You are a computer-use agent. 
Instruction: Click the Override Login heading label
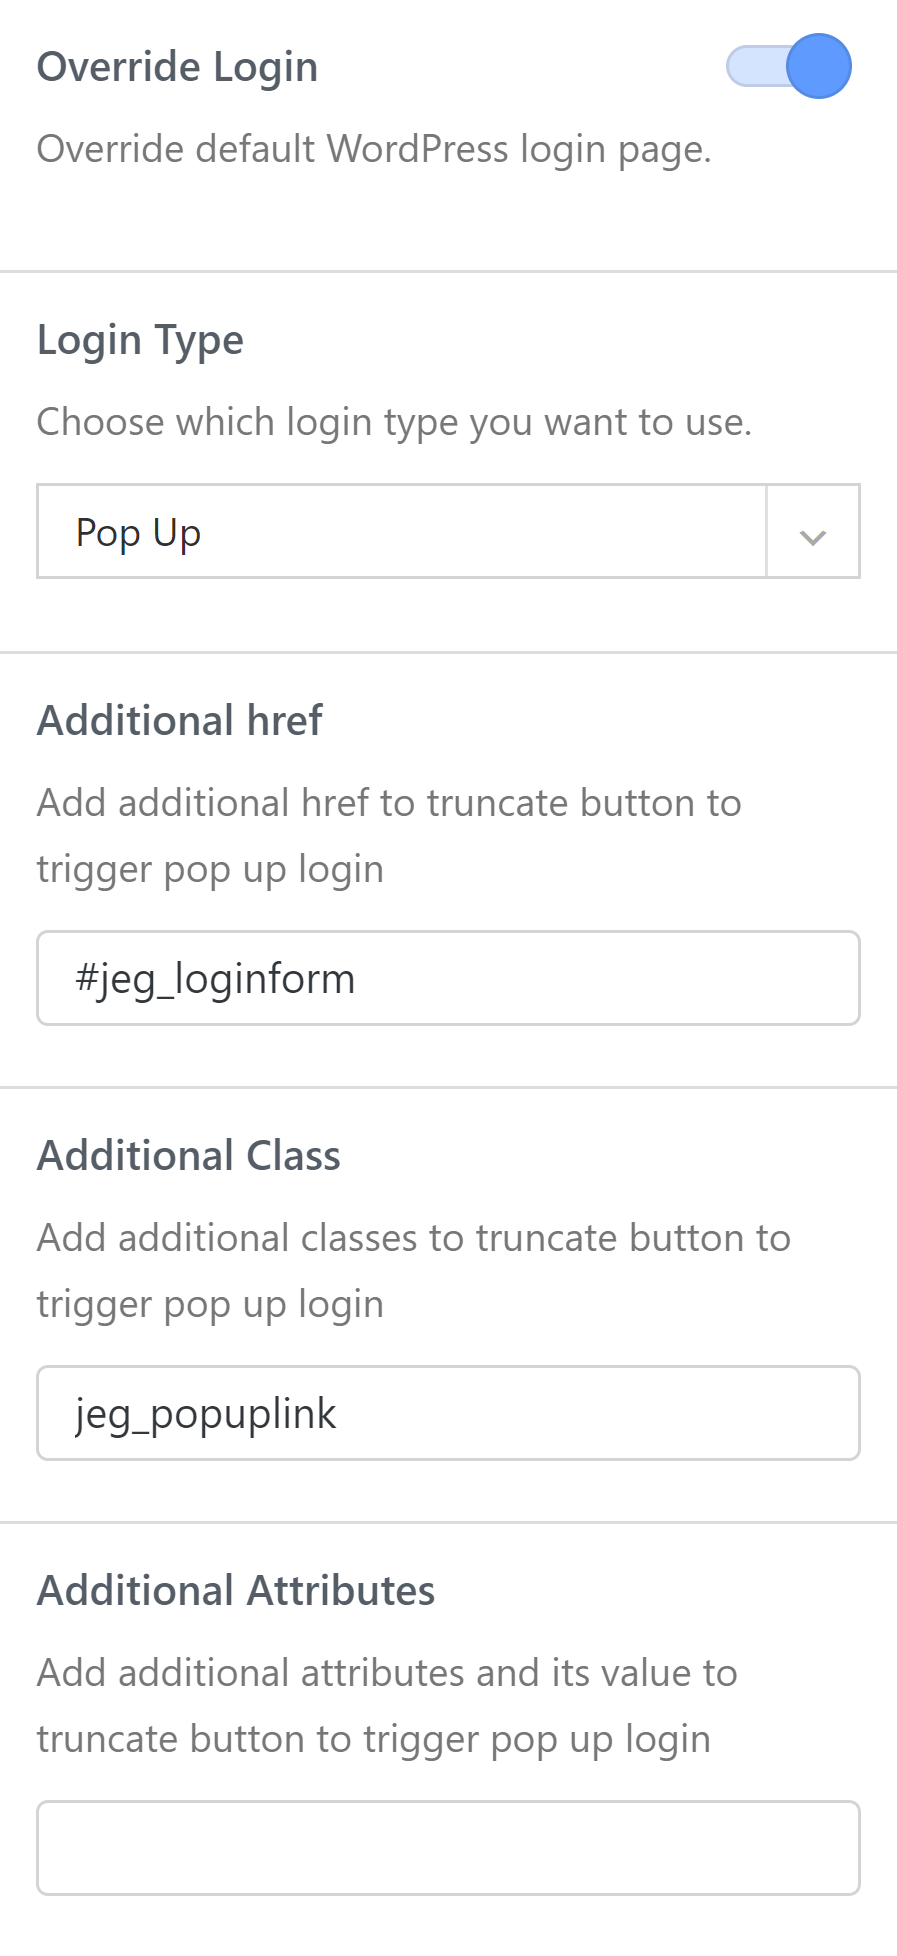coord(177,67)
